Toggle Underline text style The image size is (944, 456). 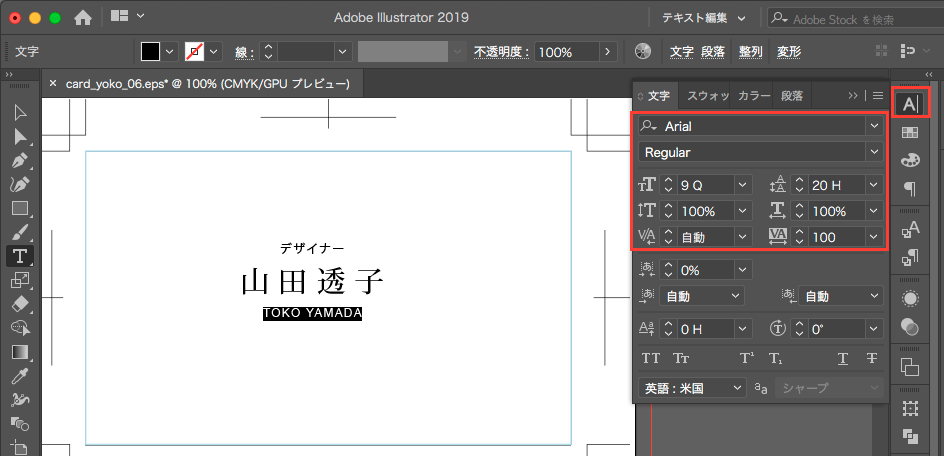point(842,358)
